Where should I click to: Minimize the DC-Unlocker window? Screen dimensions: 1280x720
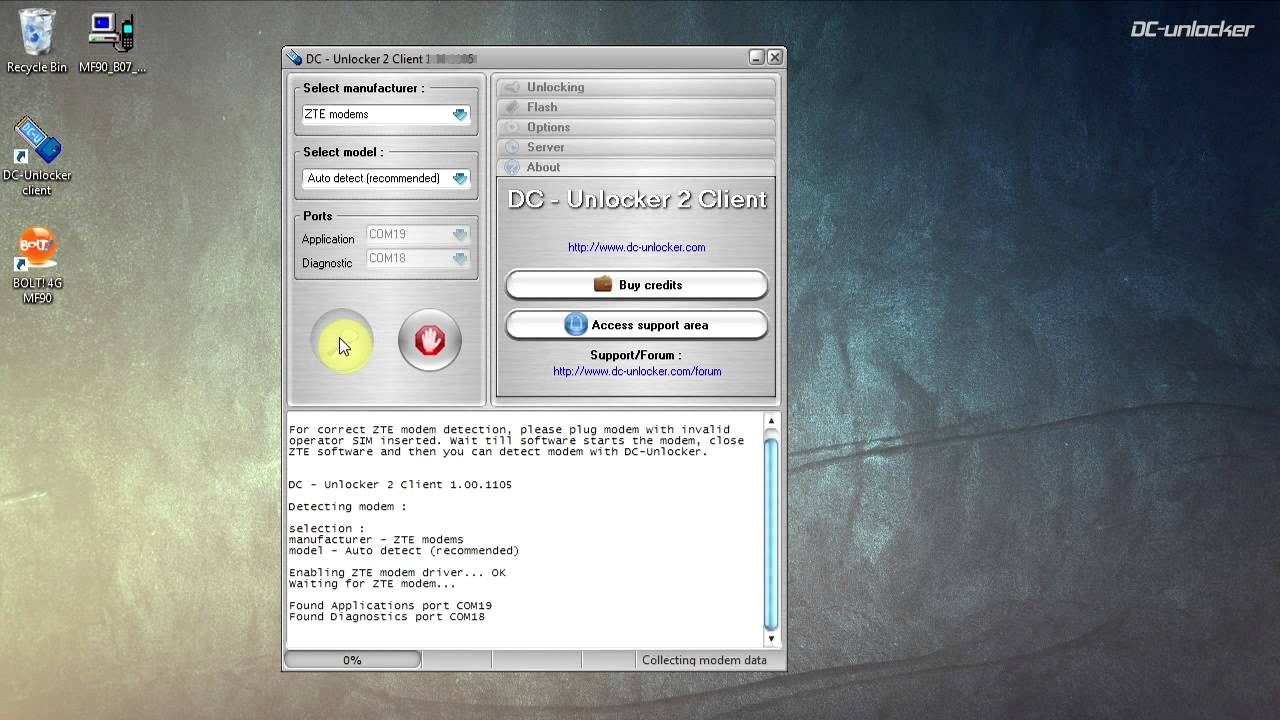point(757,58)
